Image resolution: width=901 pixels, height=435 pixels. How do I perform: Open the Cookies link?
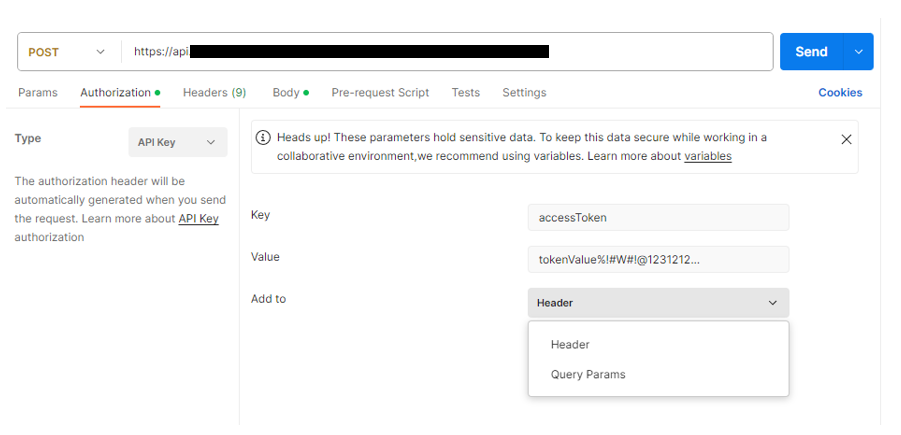point(840,93)
